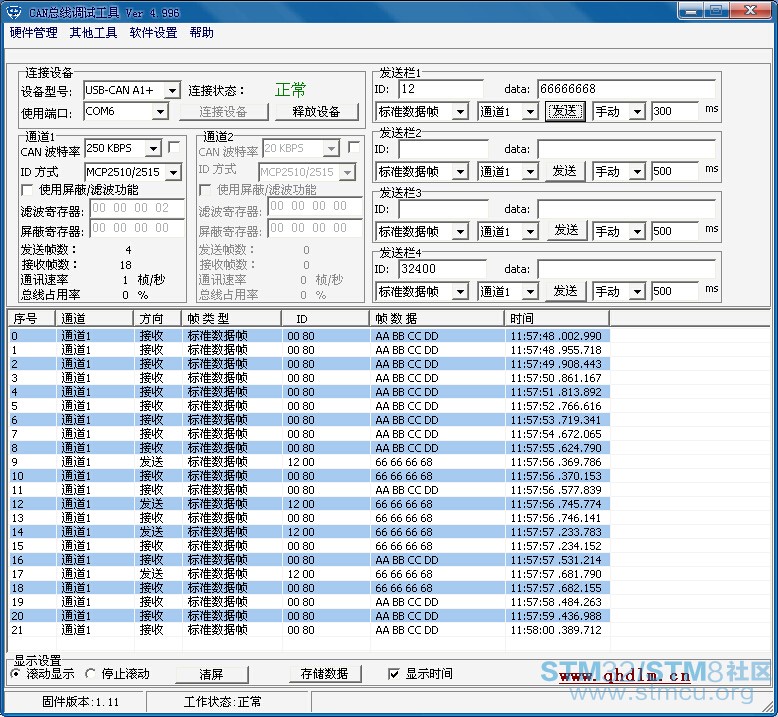Select the 停止滚动 radio button
This screenshot has width=778, height=717.
(x=90, y=674)
